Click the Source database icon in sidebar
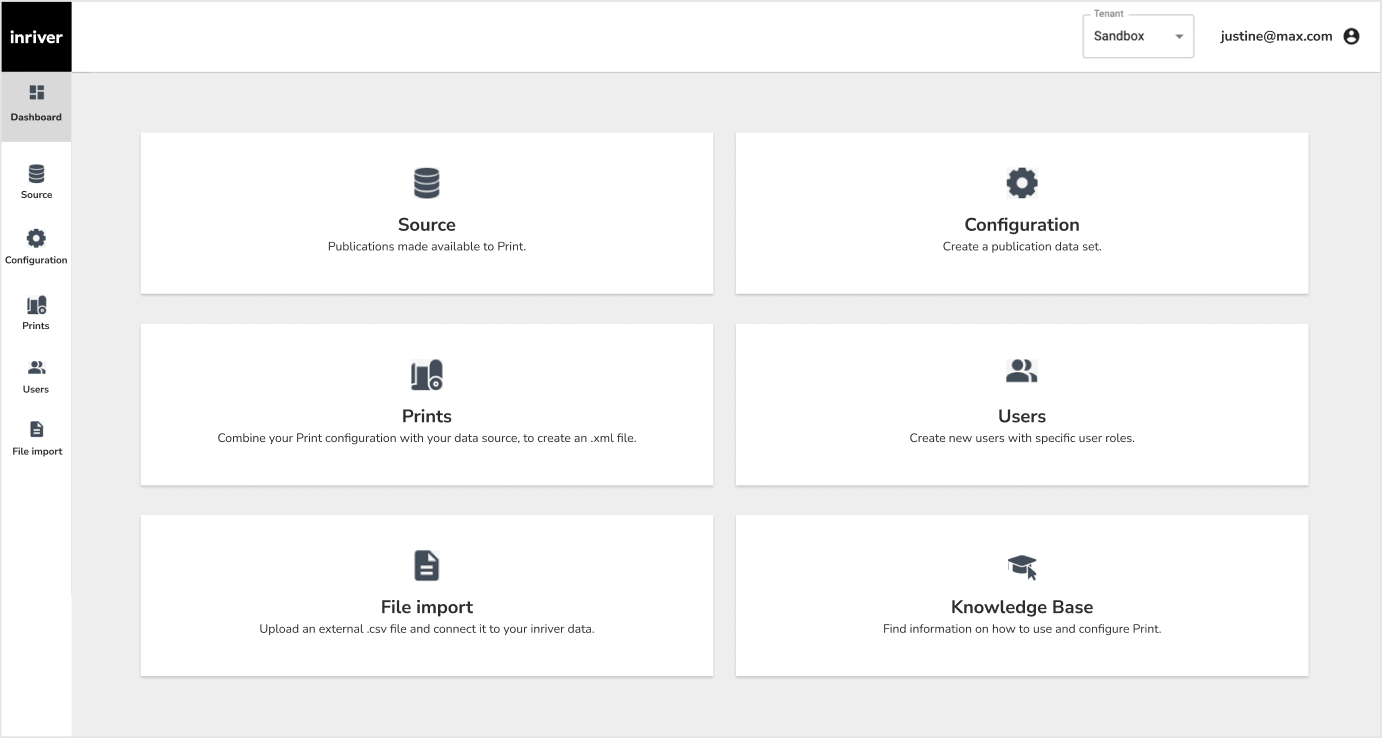This screenshot has width=1382, height=738. pyautogui.click(x=36, y=174)
